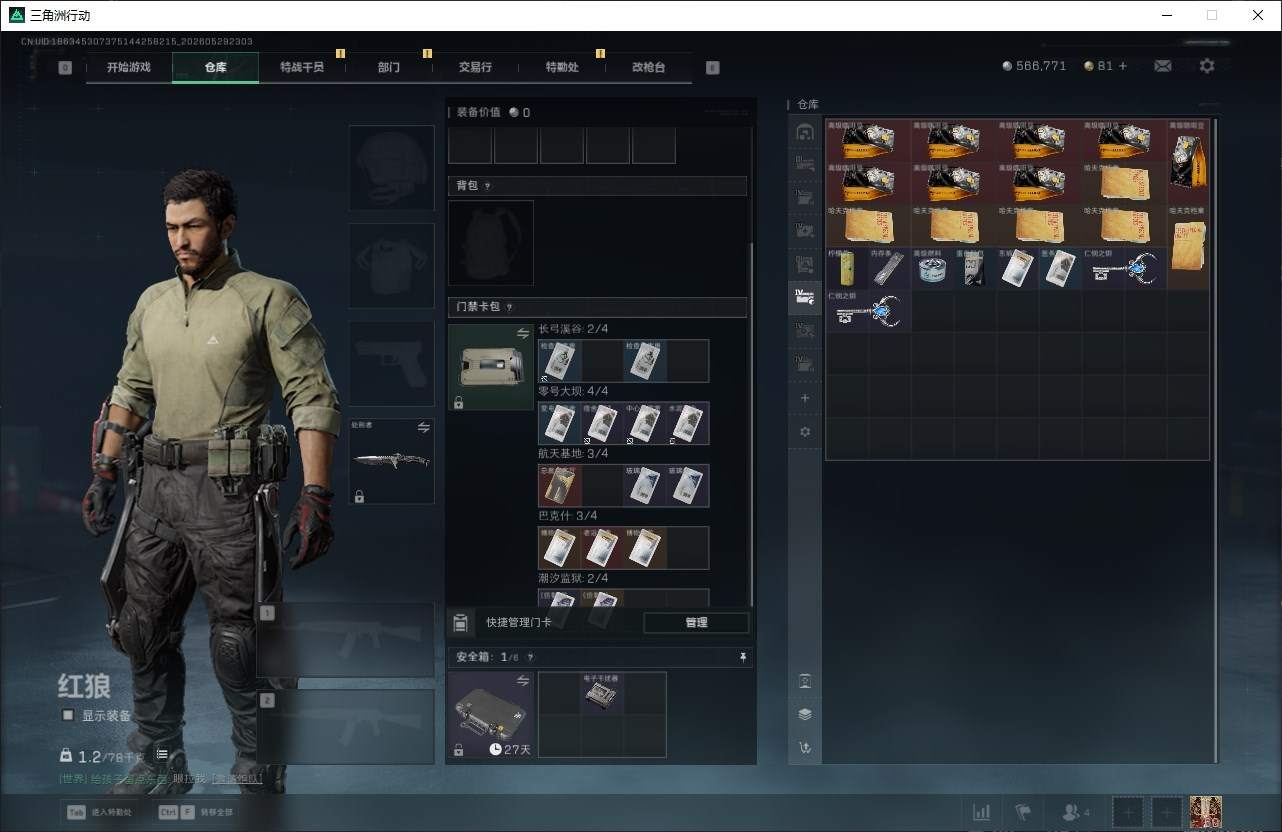Select the tall 哈夫克档案 document item

pyautogui.click(x=1188, y=247)
